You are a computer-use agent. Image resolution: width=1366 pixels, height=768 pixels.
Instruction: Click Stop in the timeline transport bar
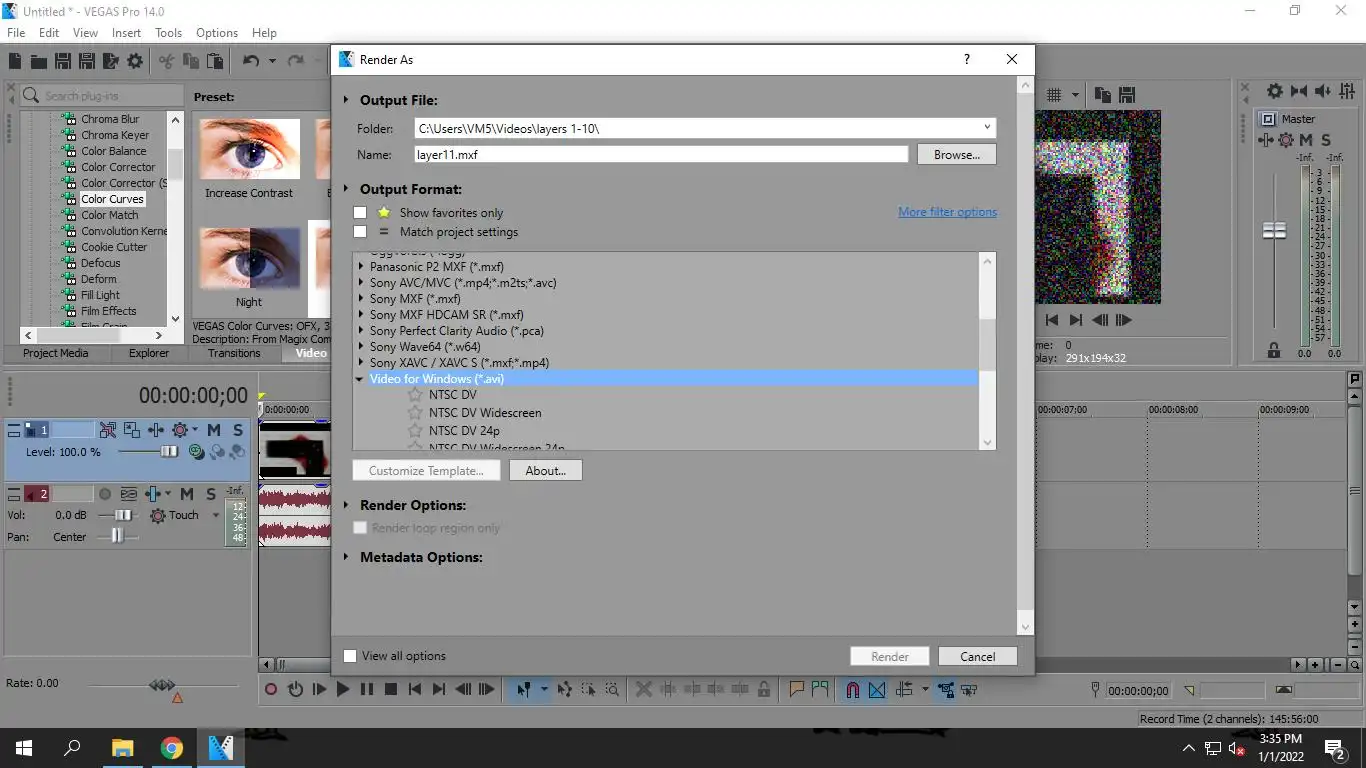[x=391, y=689]
